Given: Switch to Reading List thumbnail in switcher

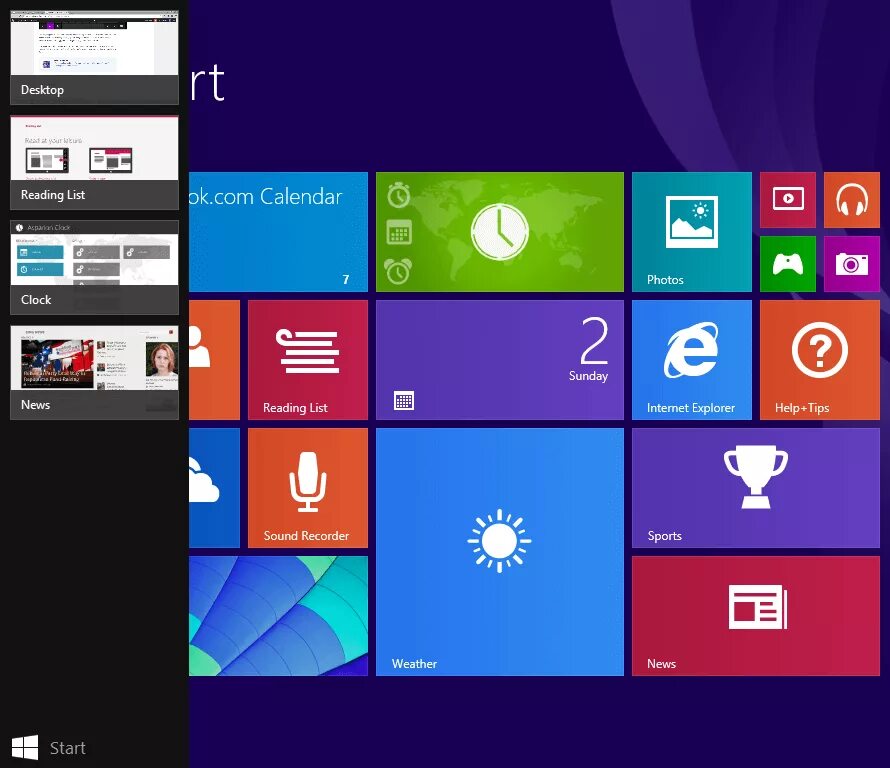Looking at the screenshot, I should 94,163.
